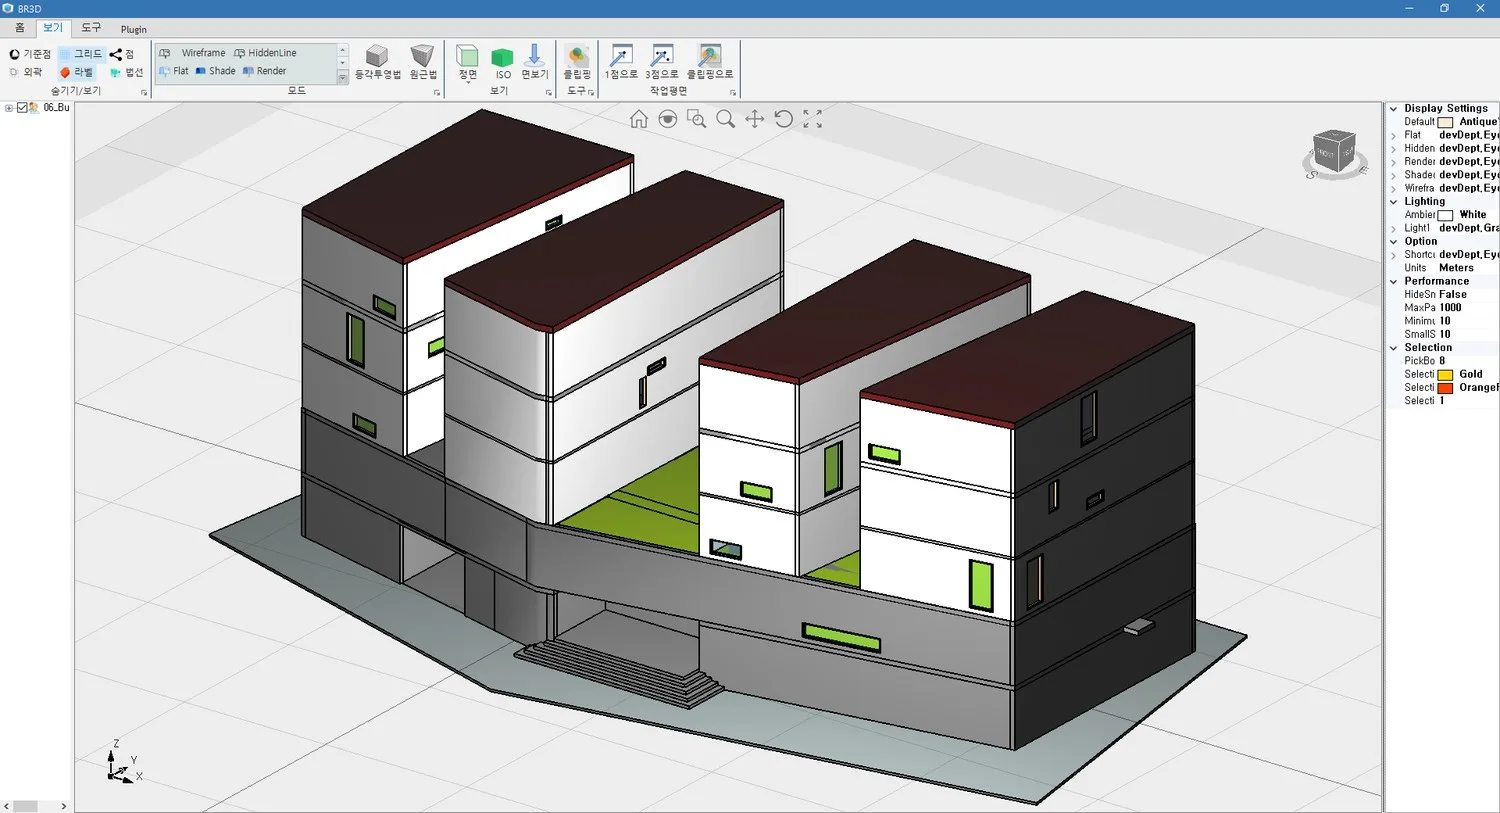Open the 홈 ribbon tab
The width and height of the screenshot is (1500, 813).
[19, 28]
